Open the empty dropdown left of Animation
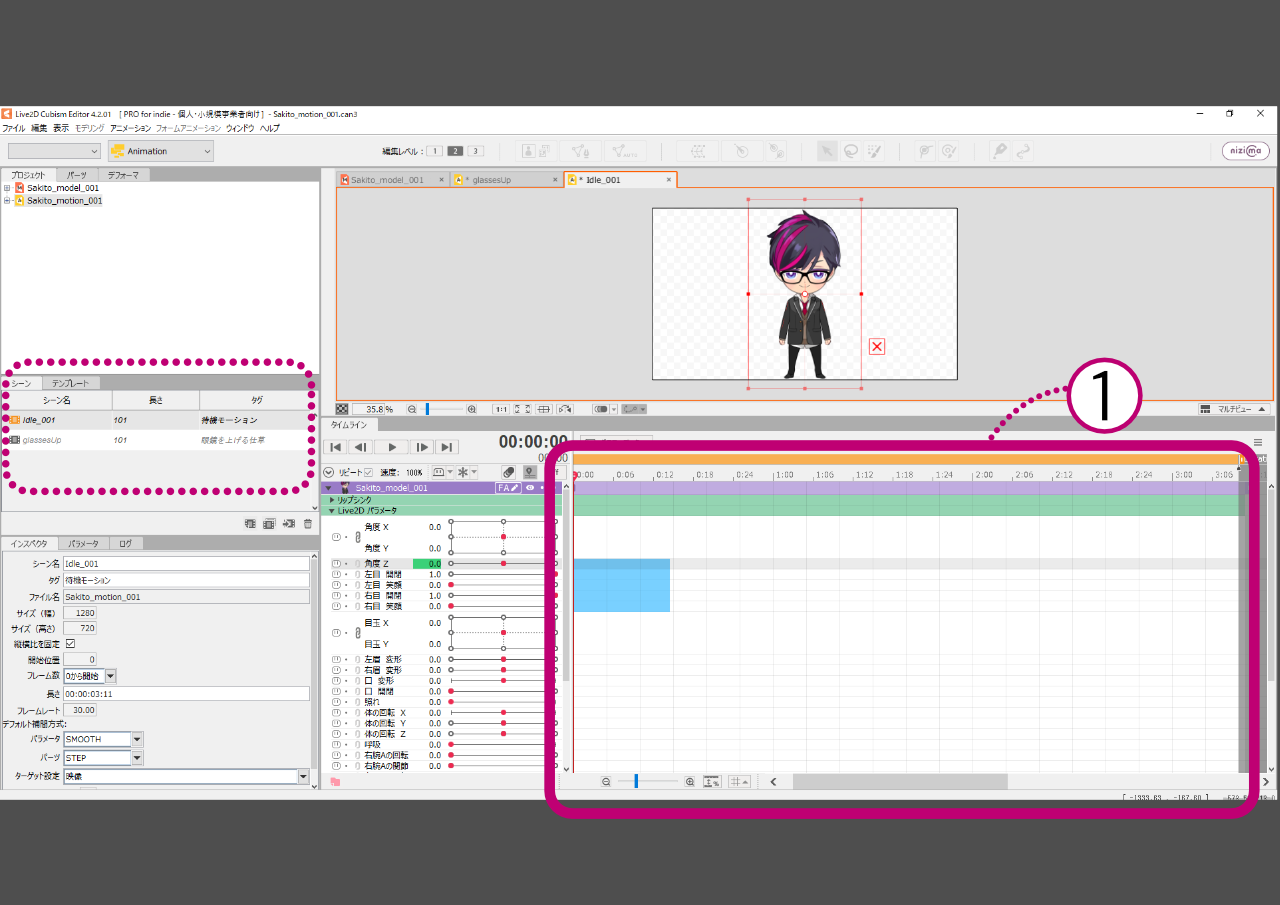This screenshot has height=905, width=1280. click(55, 151)
